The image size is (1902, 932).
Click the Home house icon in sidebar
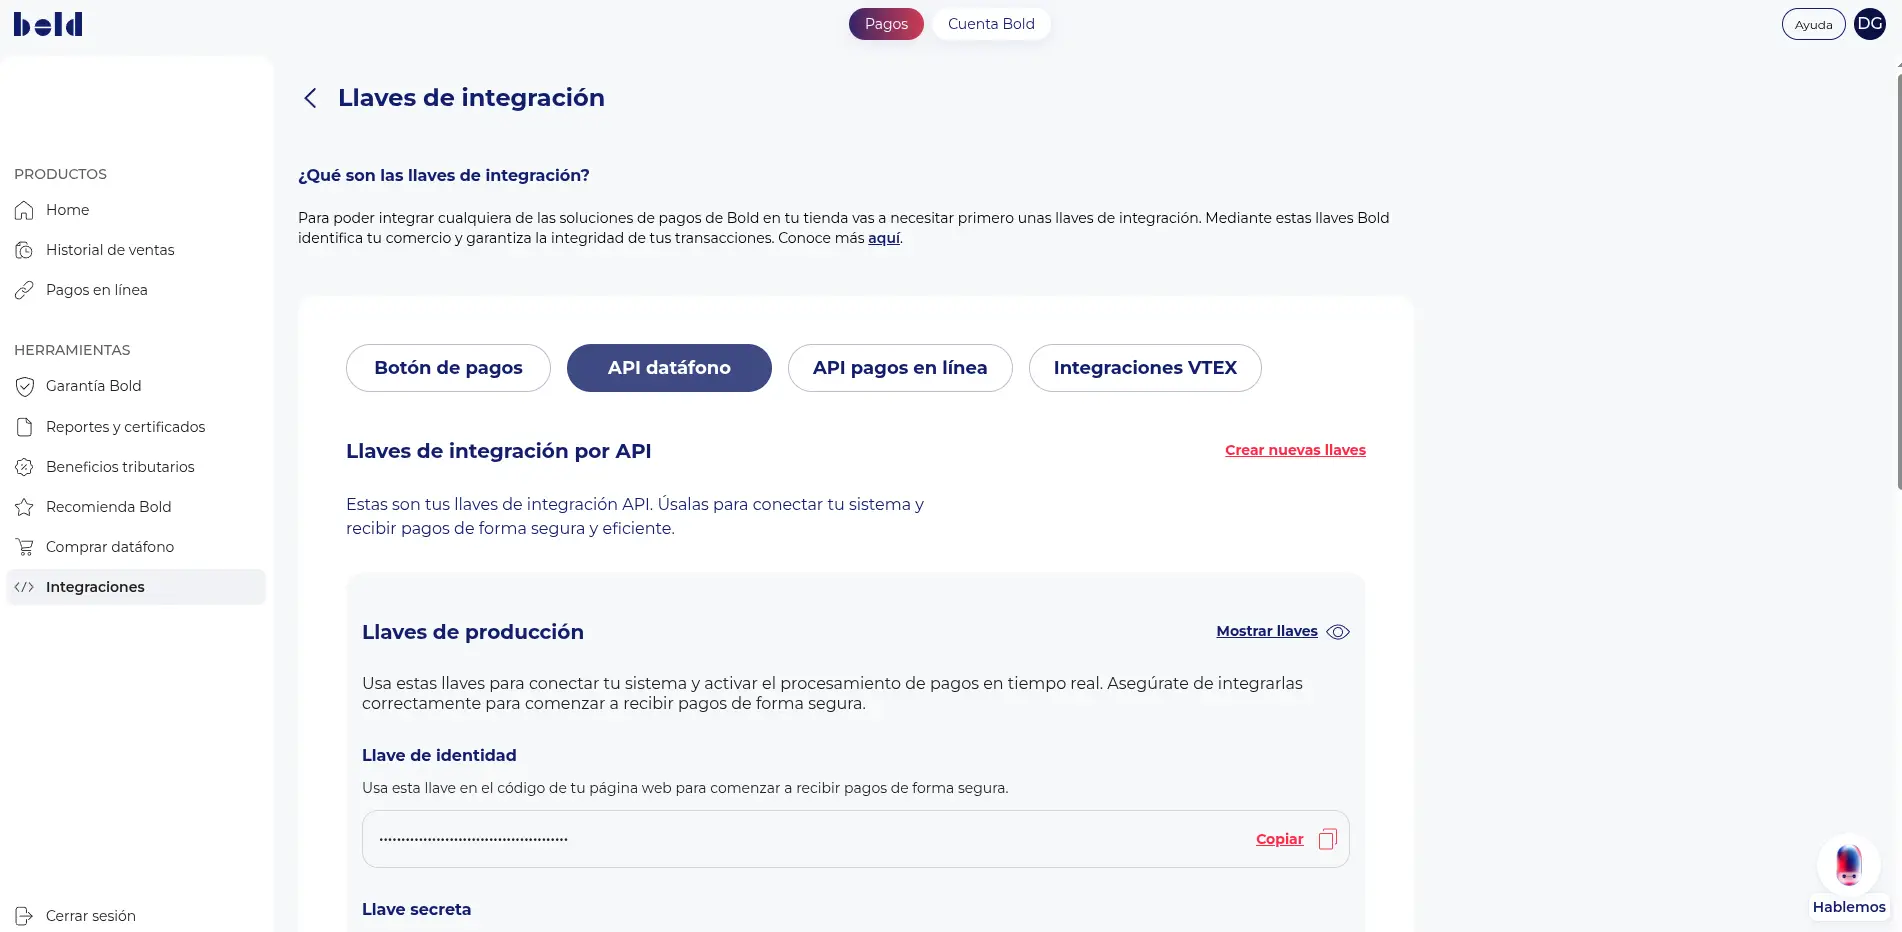[25, 210]
